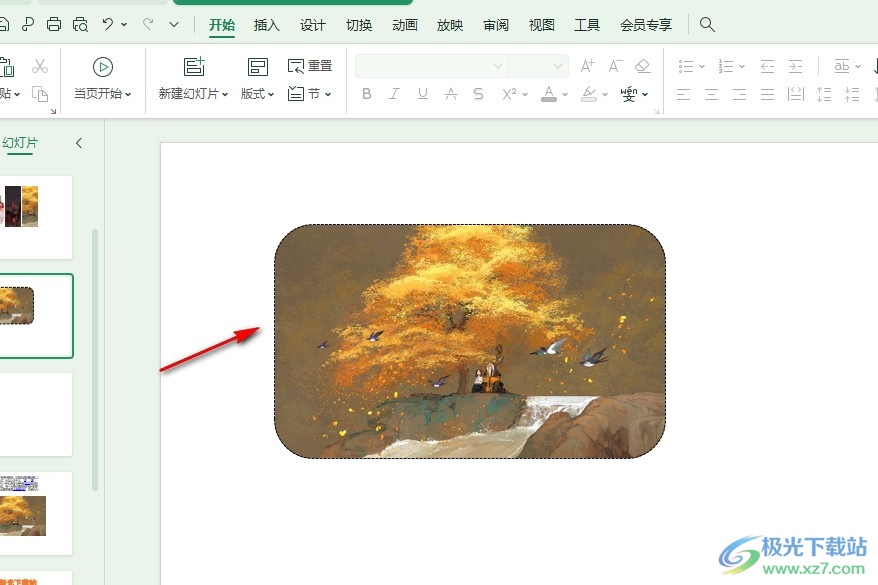The height and width of the screenshot is (585, 878).
Task: Undo the last action
Action: pyautogui.click(x=108, y=24)
